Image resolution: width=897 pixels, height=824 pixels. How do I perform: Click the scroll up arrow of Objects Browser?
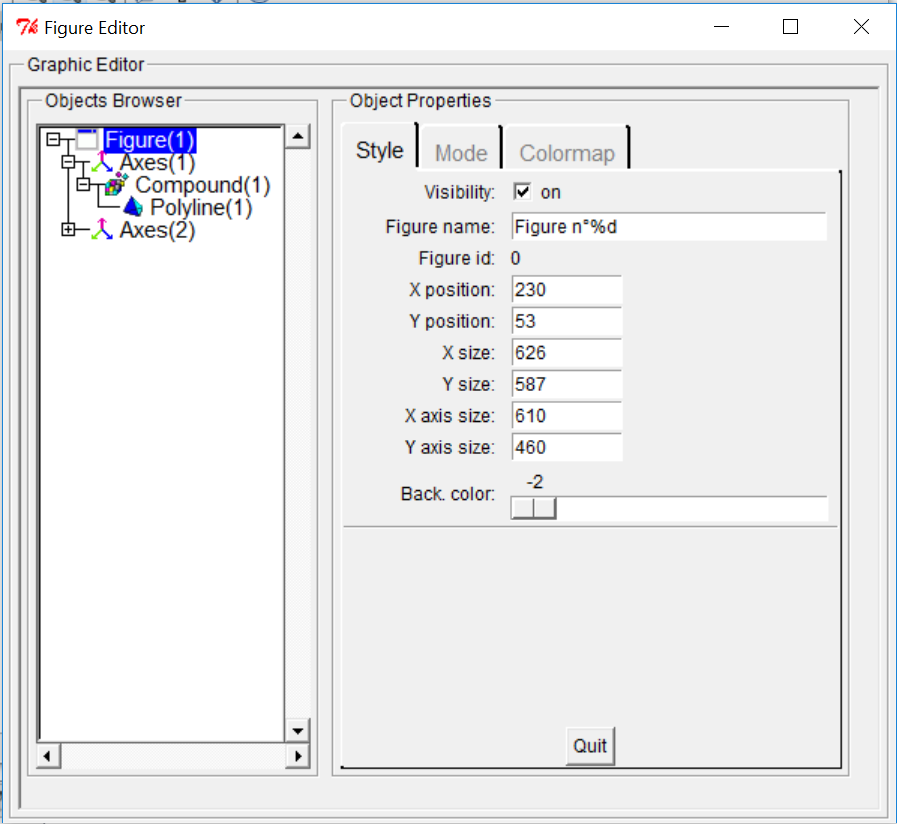tap(297, 136)
